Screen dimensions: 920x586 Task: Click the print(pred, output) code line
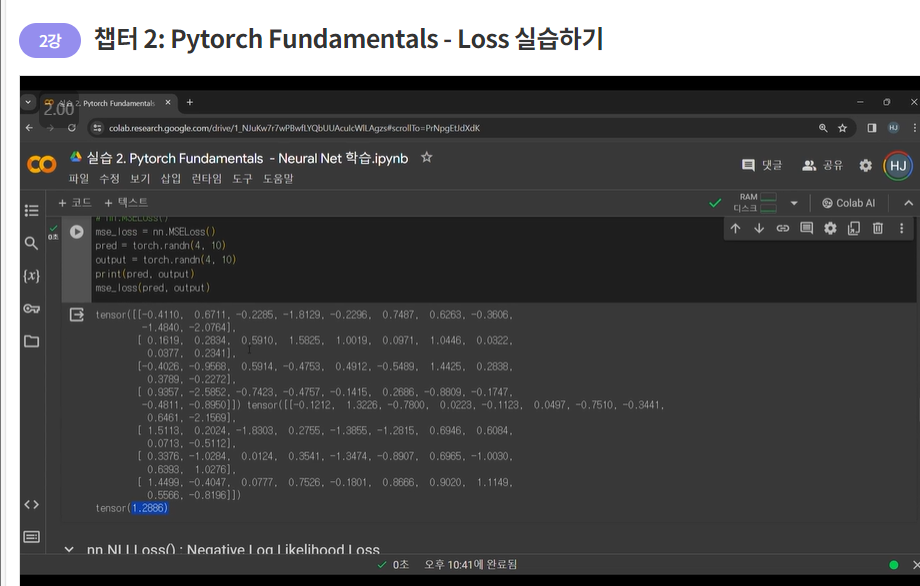[145, 274]
